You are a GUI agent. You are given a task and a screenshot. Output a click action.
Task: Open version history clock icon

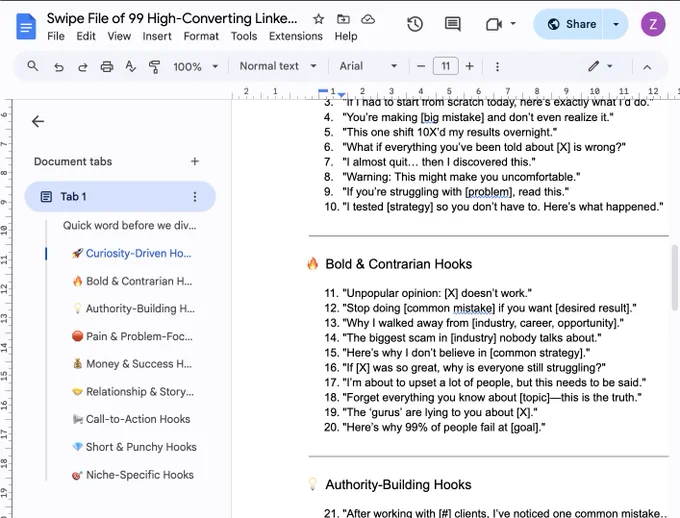415,24
